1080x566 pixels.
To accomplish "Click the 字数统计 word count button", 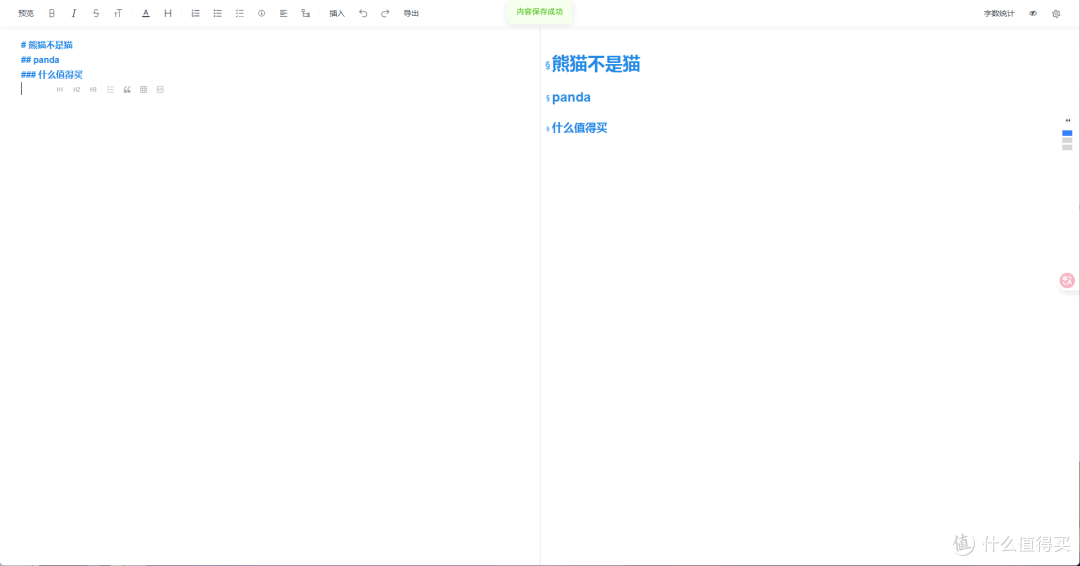I will tap(999, 13).
